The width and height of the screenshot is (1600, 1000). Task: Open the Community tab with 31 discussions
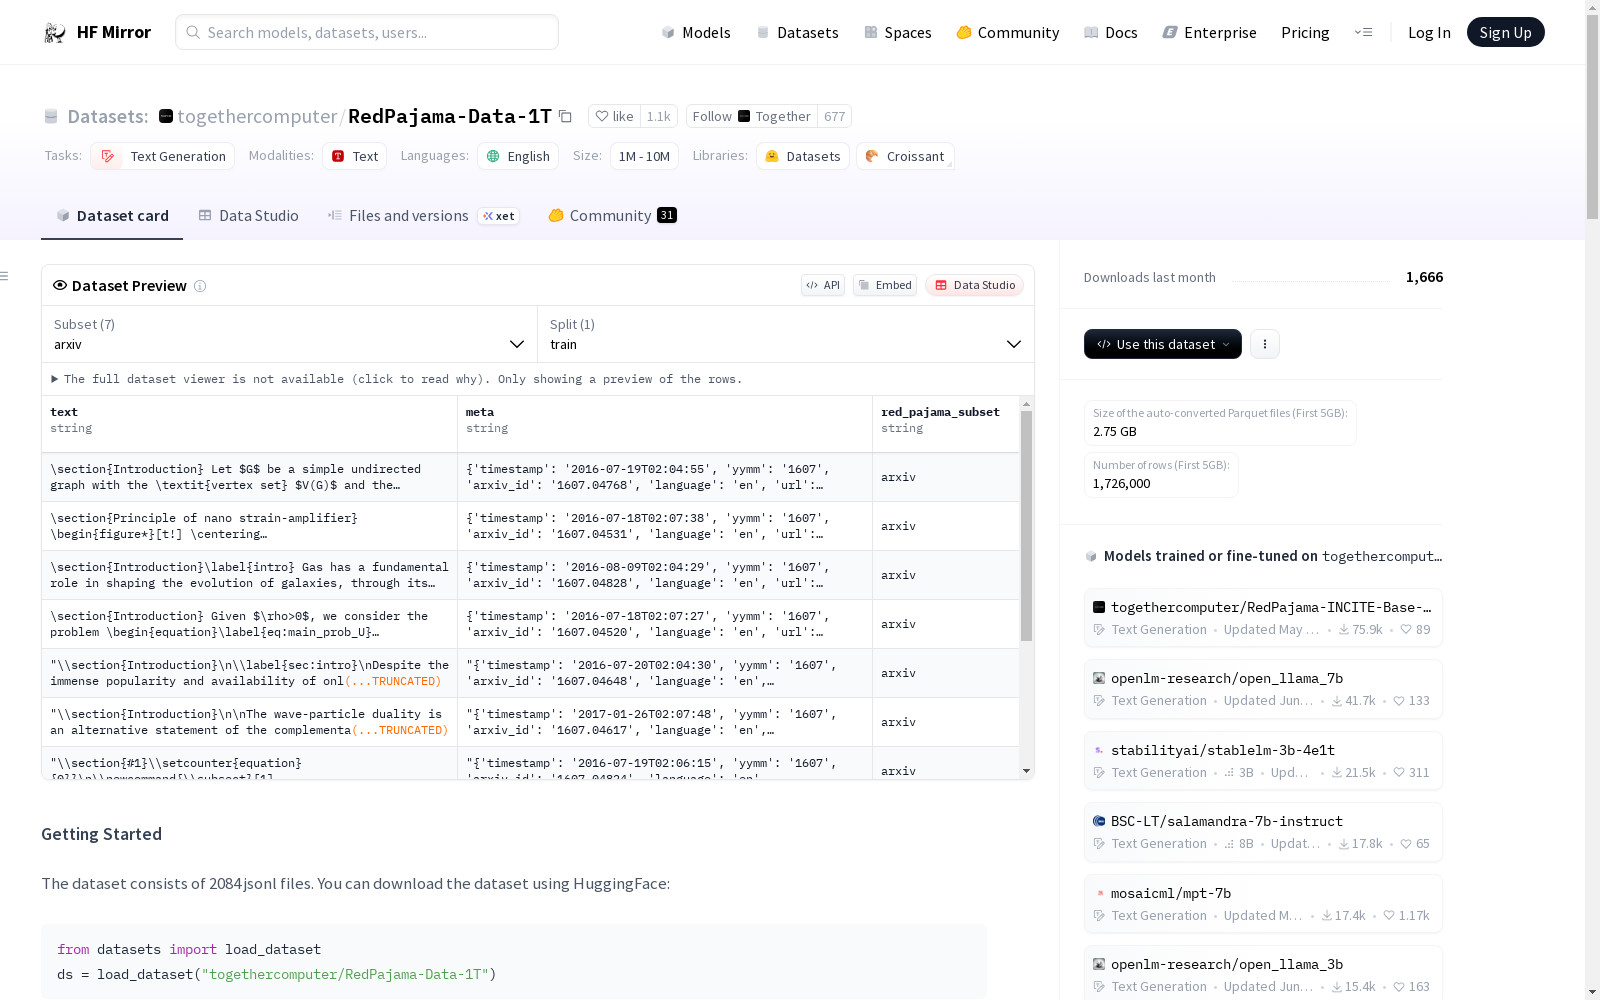click(611, 216)
